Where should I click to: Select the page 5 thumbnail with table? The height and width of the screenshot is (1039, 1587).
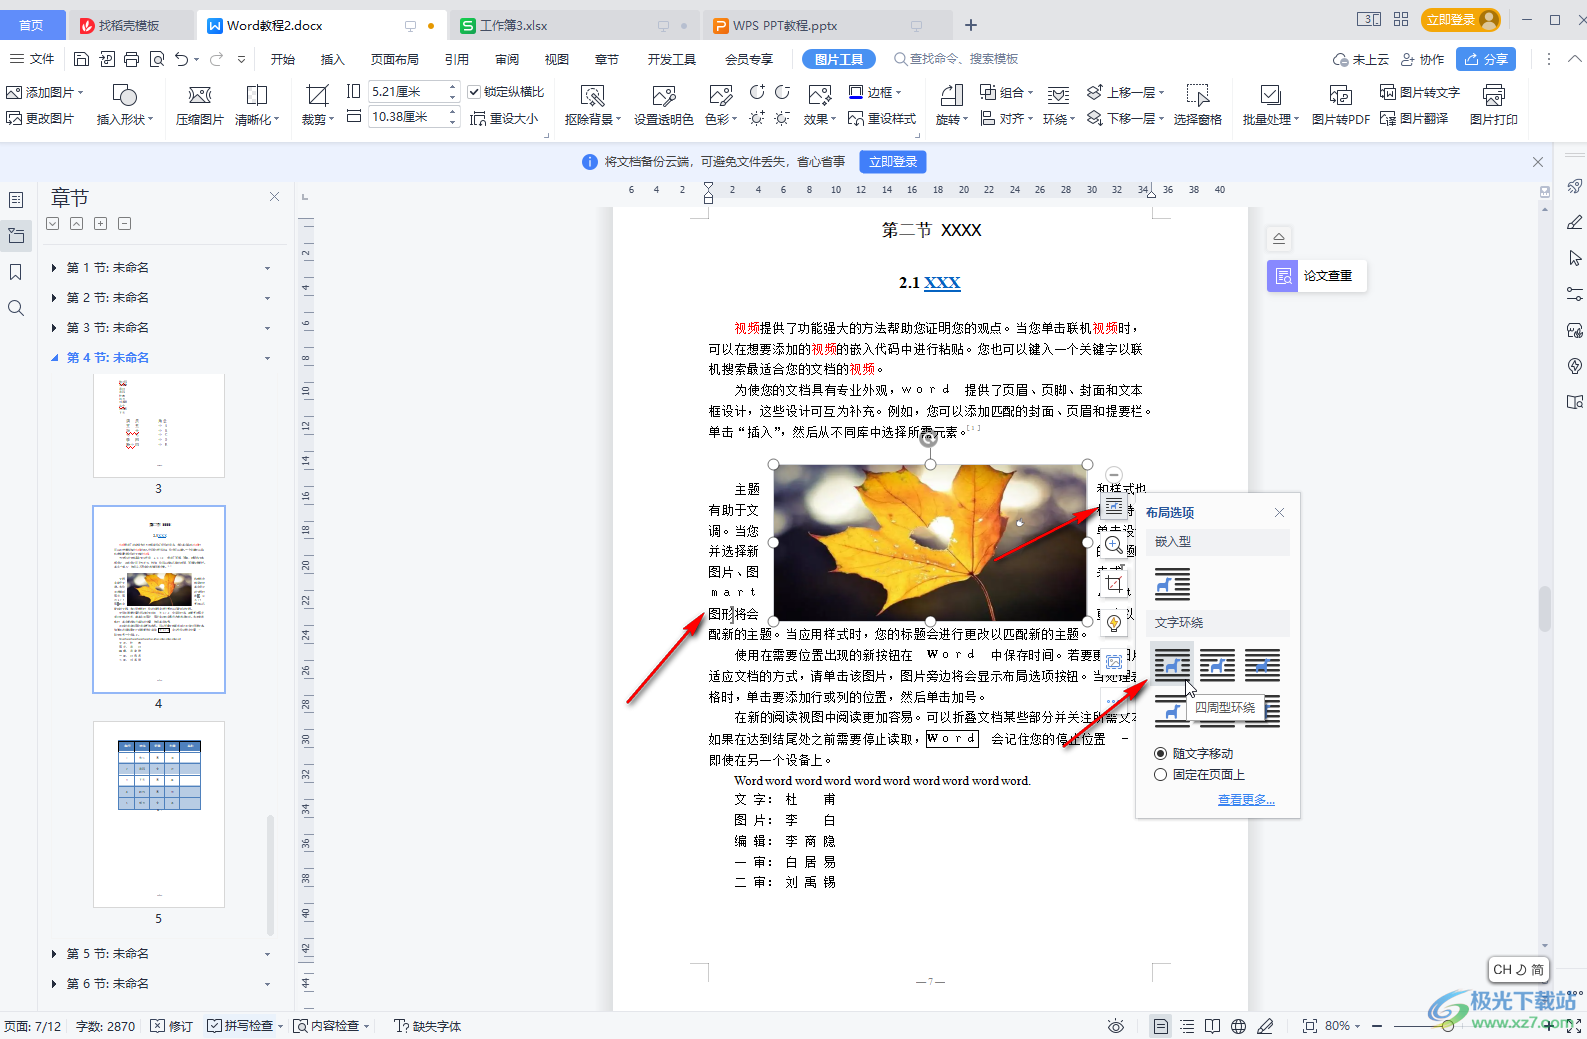point(159,814)
